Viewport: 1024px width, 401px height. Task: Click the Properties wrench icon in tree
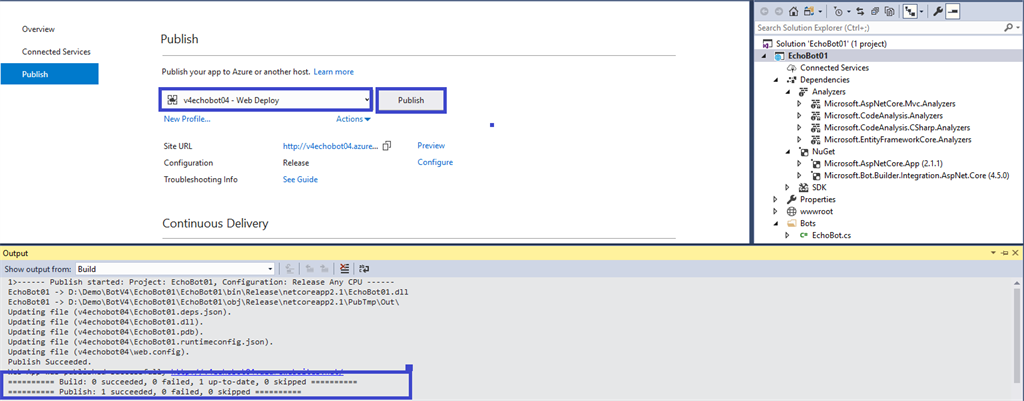tap(793, 199)
